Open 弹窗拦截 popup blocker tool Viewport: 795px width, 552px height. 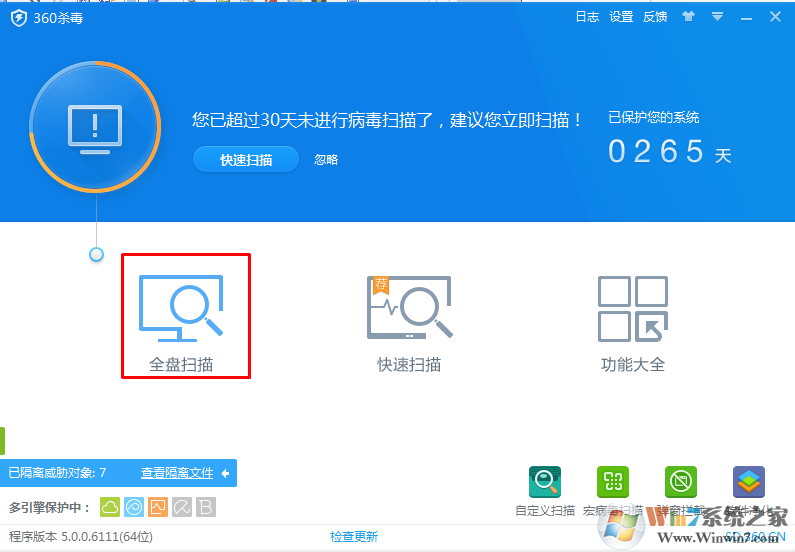[681, 483]
